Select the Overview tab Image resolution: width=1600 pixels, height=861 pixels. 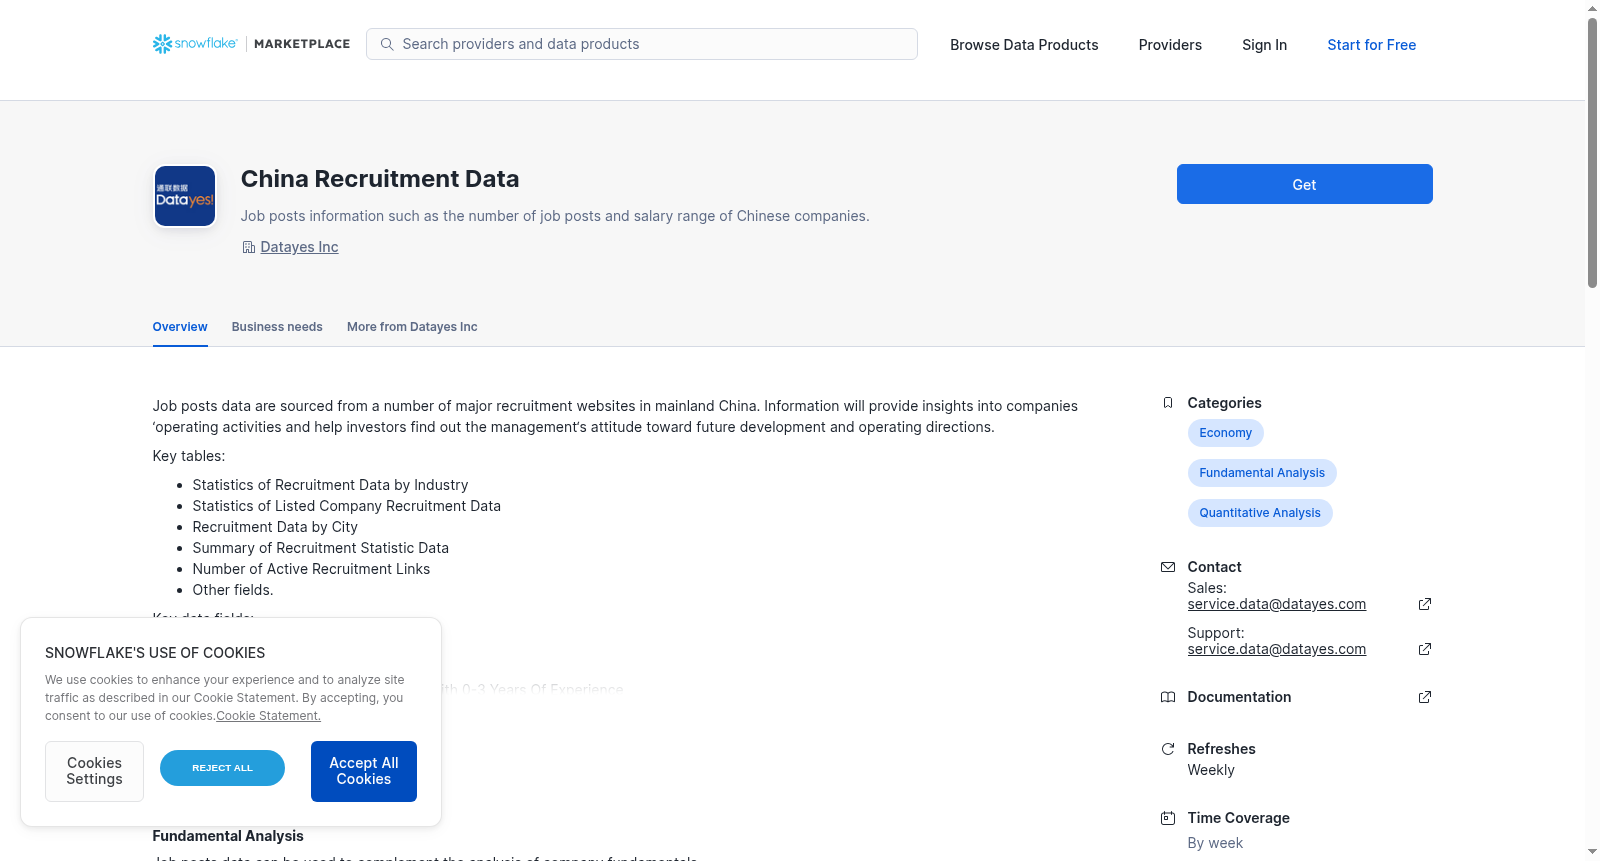[x=180, y=327]
